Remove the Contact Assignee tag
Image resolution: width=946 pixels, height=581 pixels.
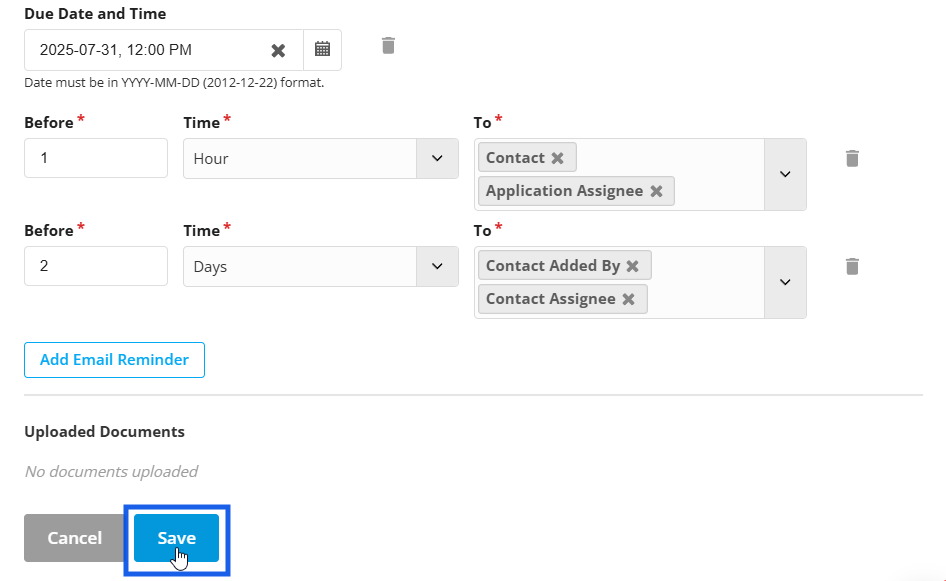point(628,299)
